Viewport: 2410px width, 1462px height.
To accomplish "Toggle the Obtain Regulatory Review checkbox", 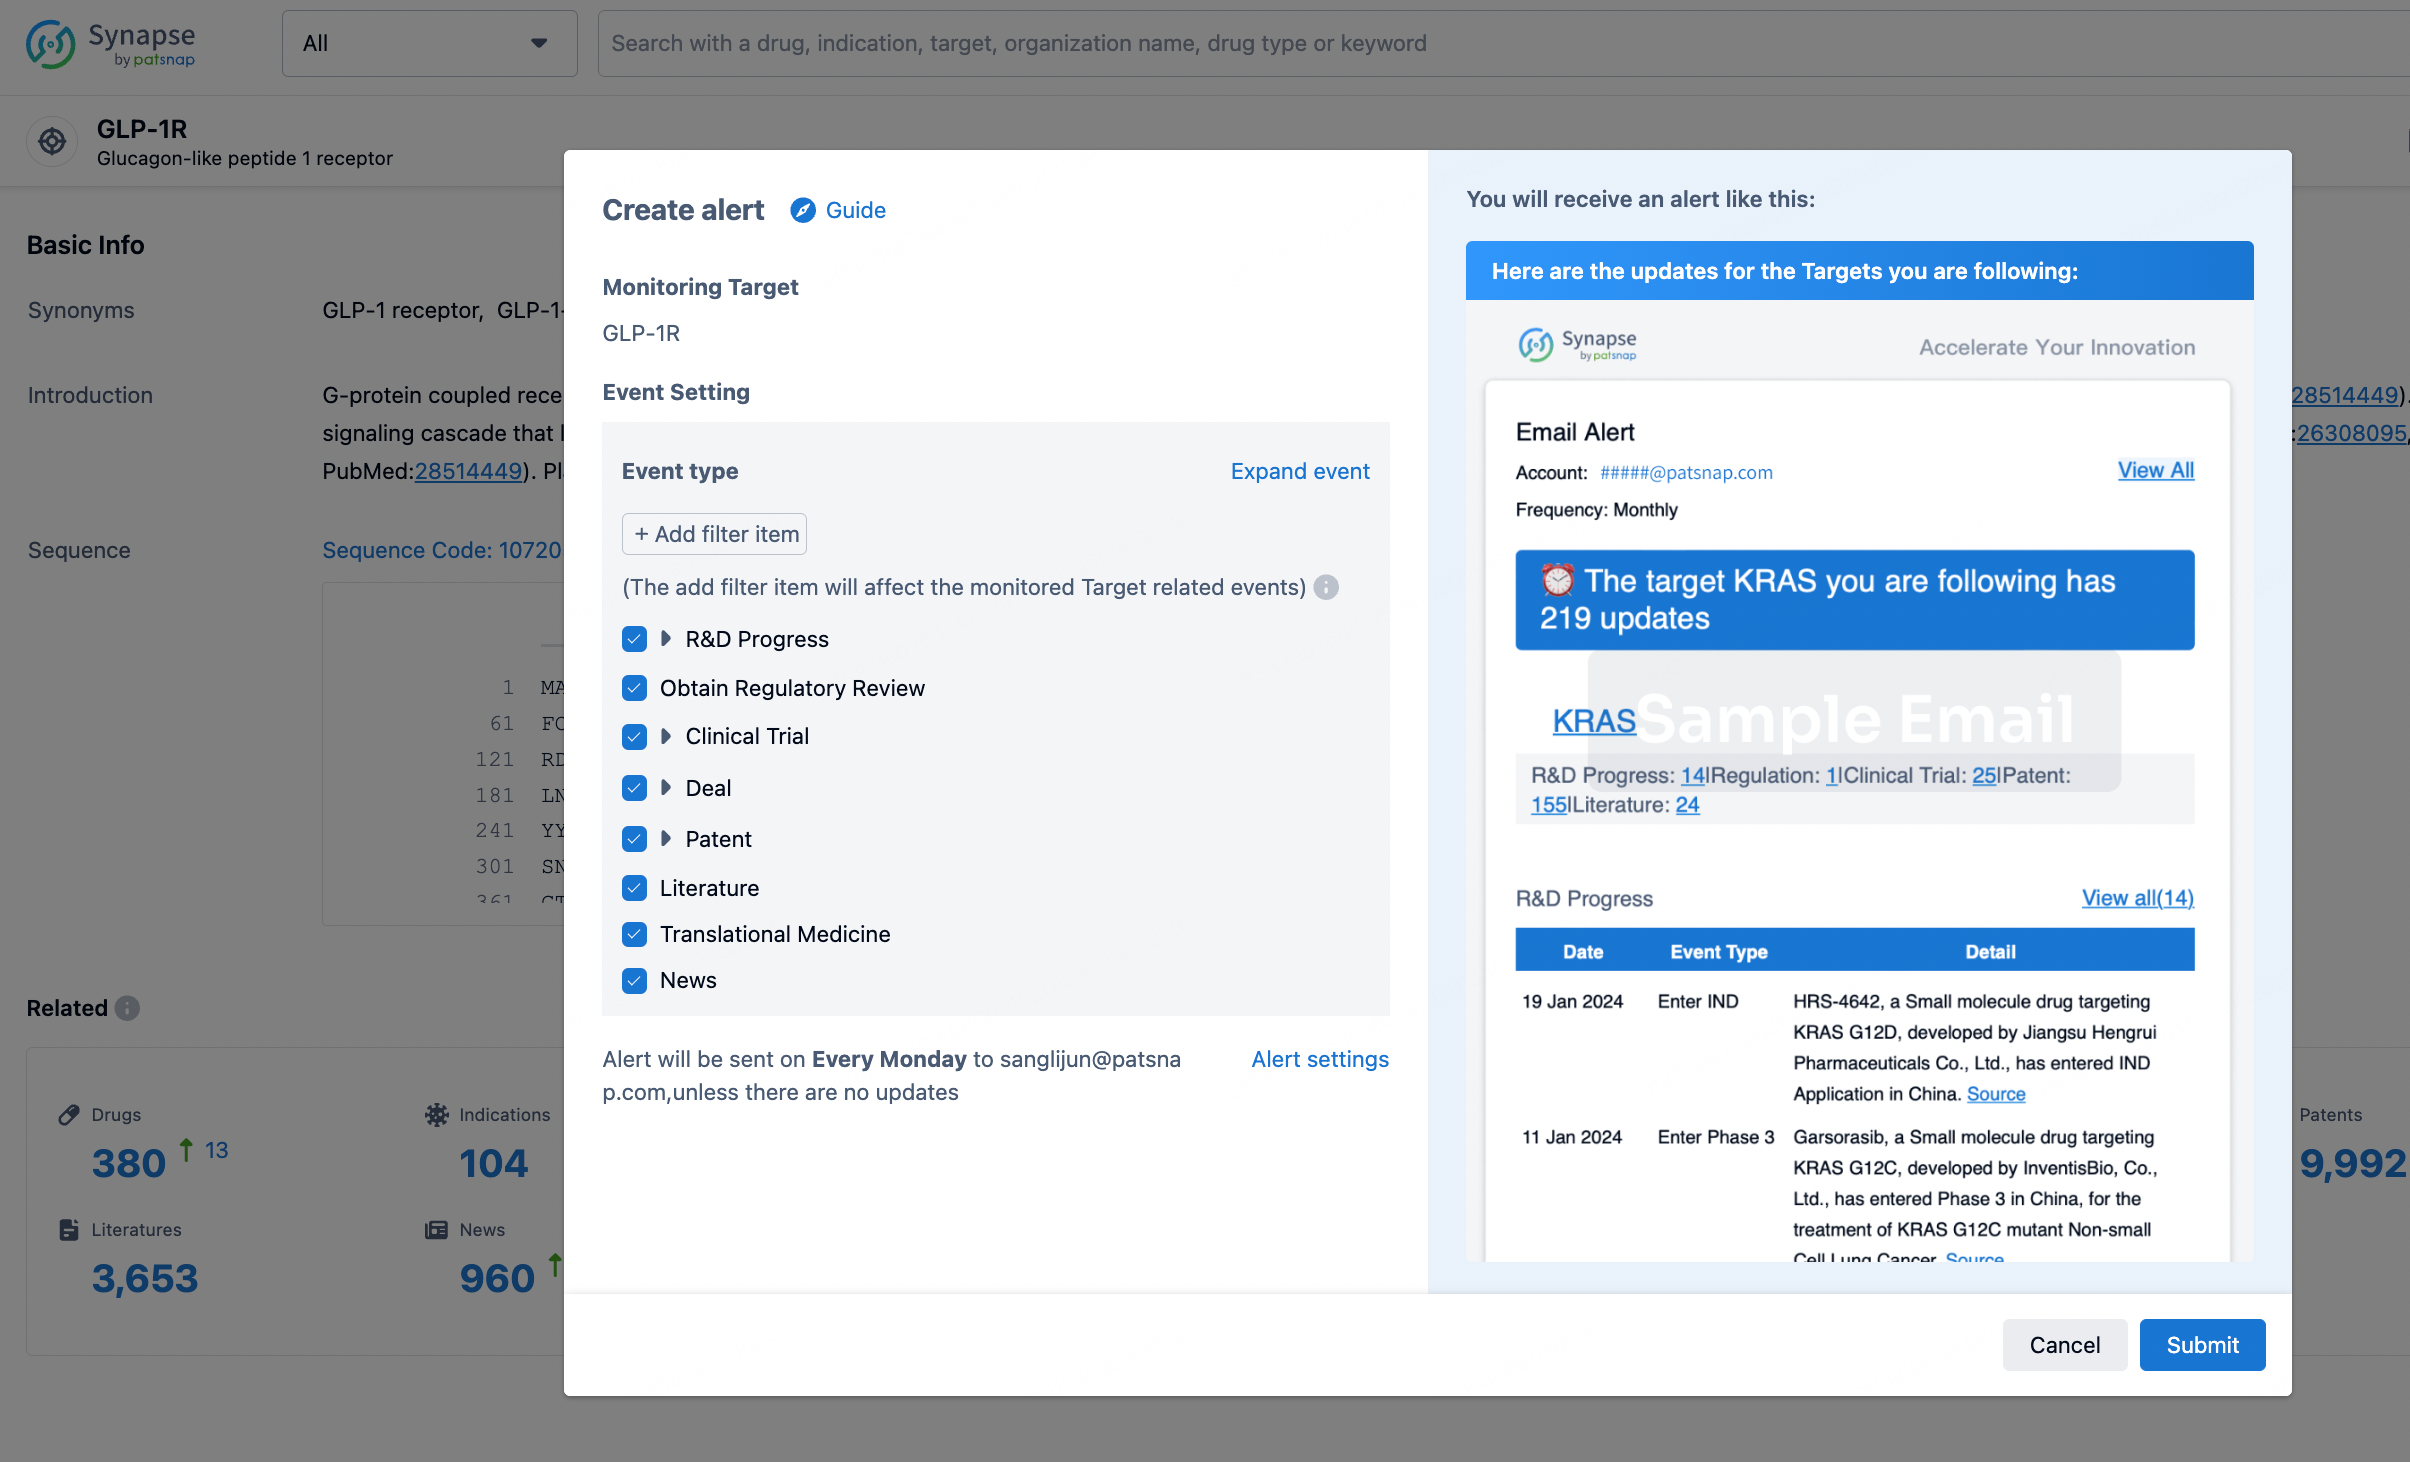I will tap(634, 688).
